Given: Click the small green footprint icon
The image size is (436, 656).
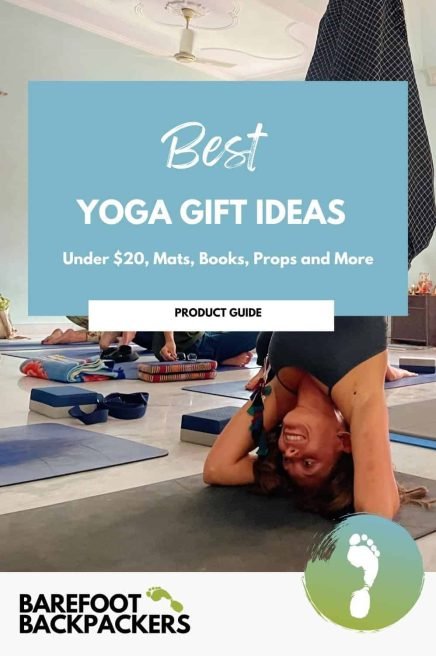Looking at the screenshot, I should [x=164, y=599].
